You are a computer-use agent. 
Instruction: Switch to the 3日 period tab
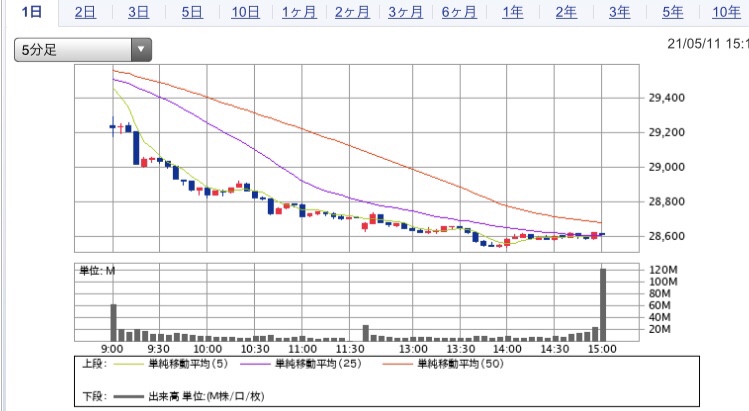[139, 12]
